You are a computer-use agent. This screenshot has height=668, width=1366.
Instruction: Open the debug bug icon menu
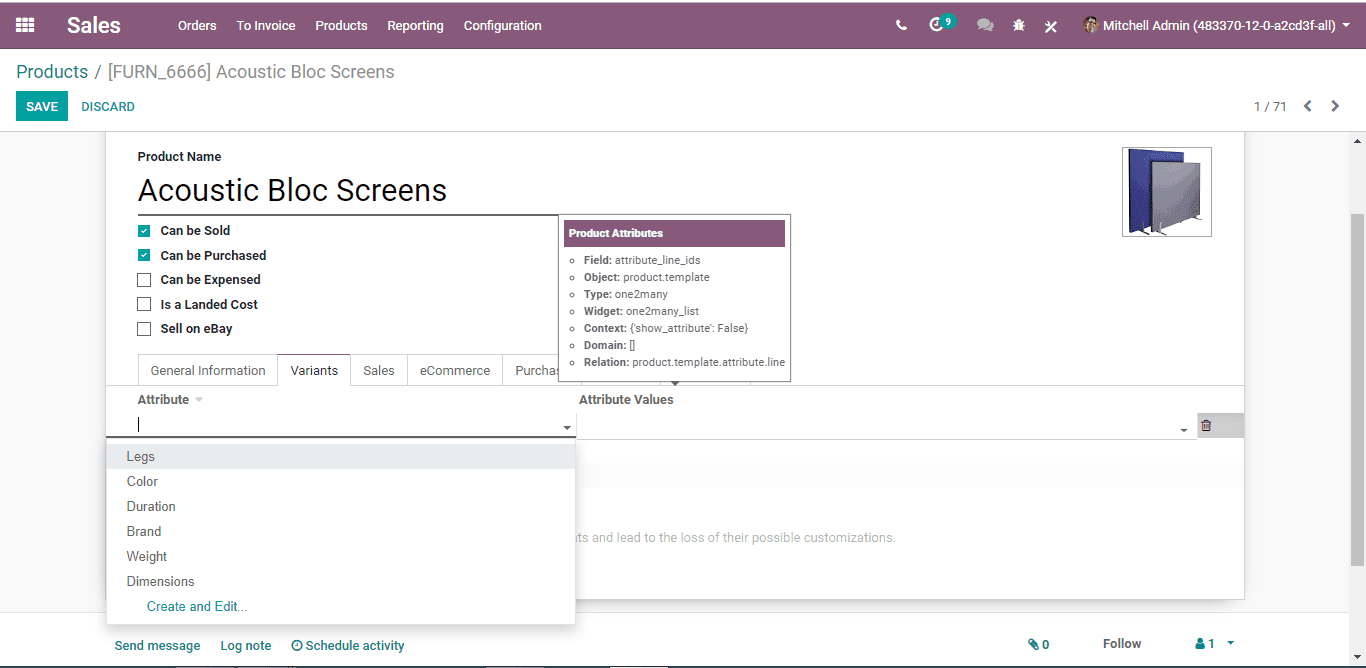(x=1018, y=25)
